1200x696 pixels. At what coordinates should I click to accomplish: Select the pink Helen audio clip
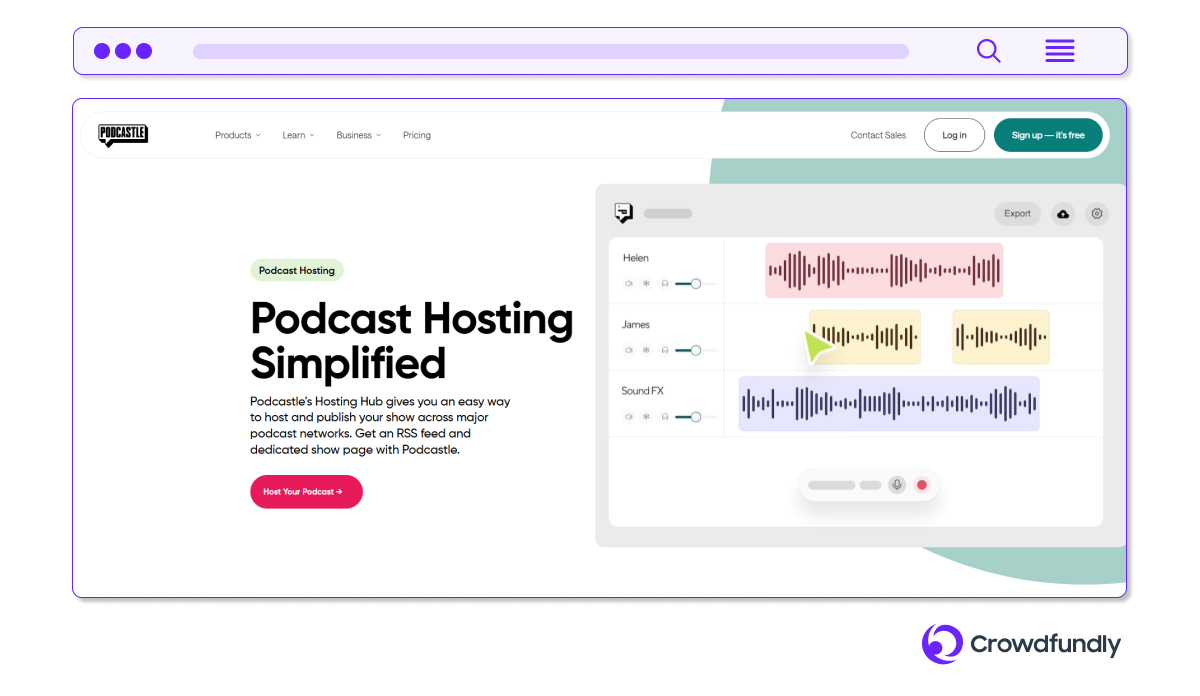click(884, 270)
